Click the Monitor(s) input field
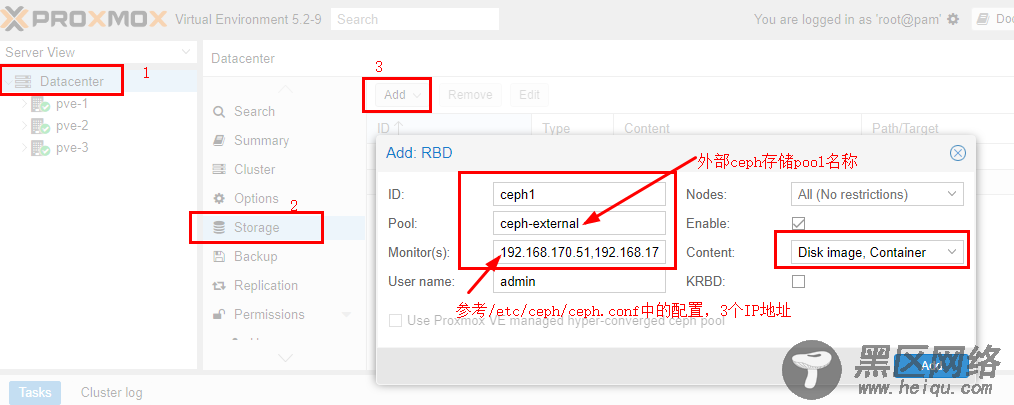 pos(579,252)
